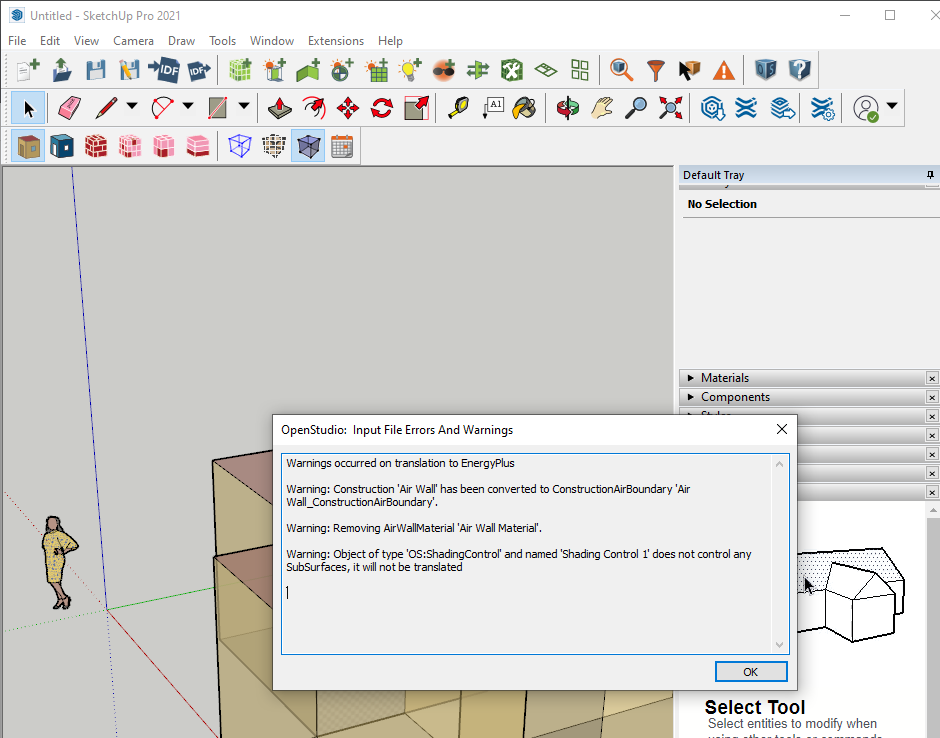940x738 pixels.
Task: Select the New Space tool
Action: [240, 70]
